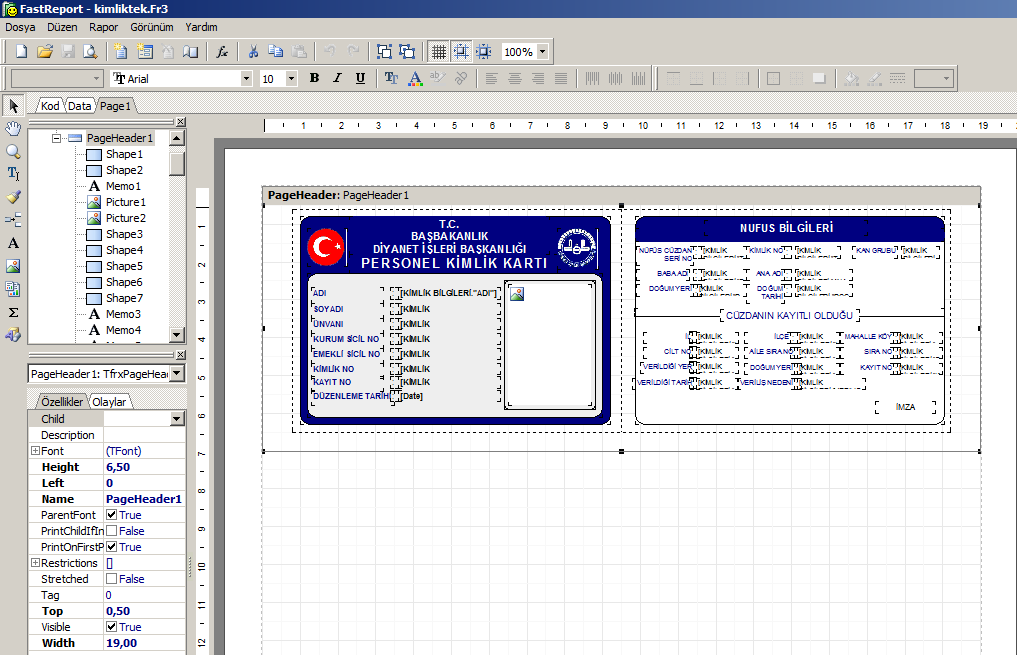Viewport: 1017px width, 655px height.
Task: Click fit to grid icon
Action: coord(484,52)
